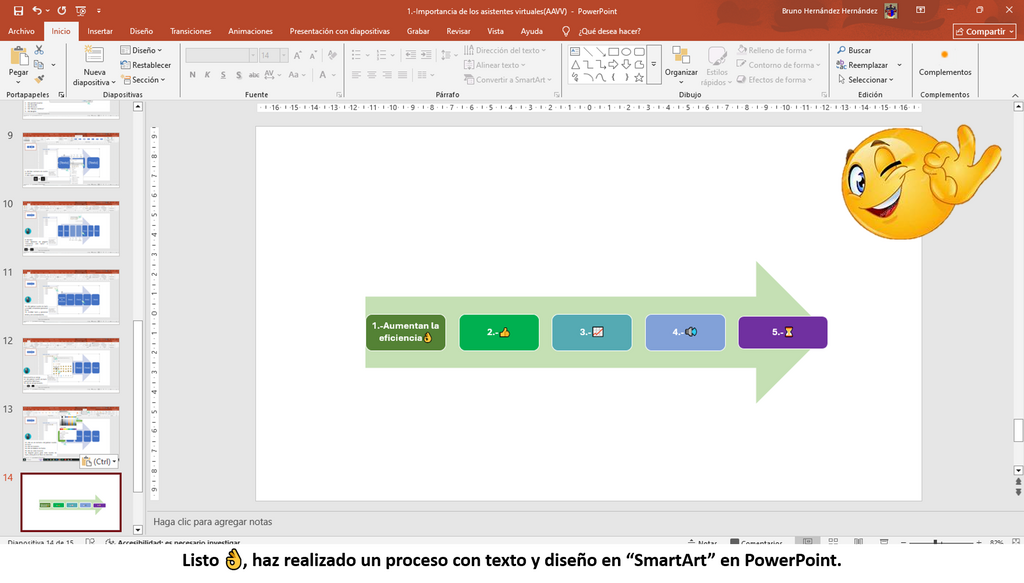This screenshot has height=583, width=1024.
Task: Switch to the Insertar tab
Action: (100, 31)
